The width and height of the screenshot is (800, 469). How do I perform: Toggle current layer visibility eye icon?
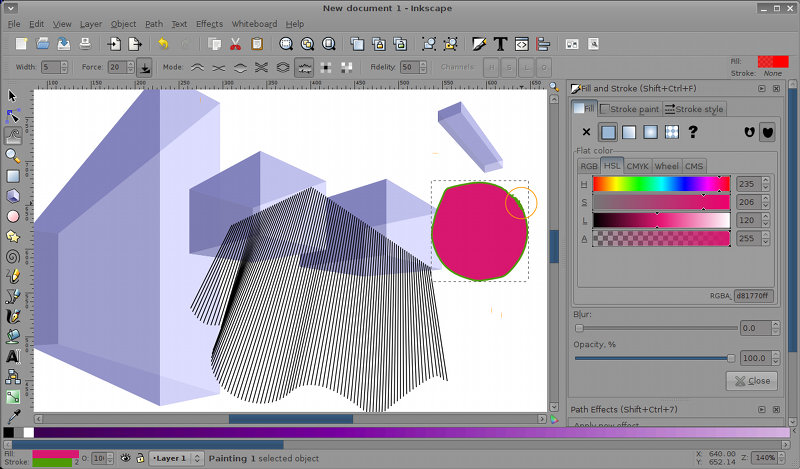tap(126, 458)
